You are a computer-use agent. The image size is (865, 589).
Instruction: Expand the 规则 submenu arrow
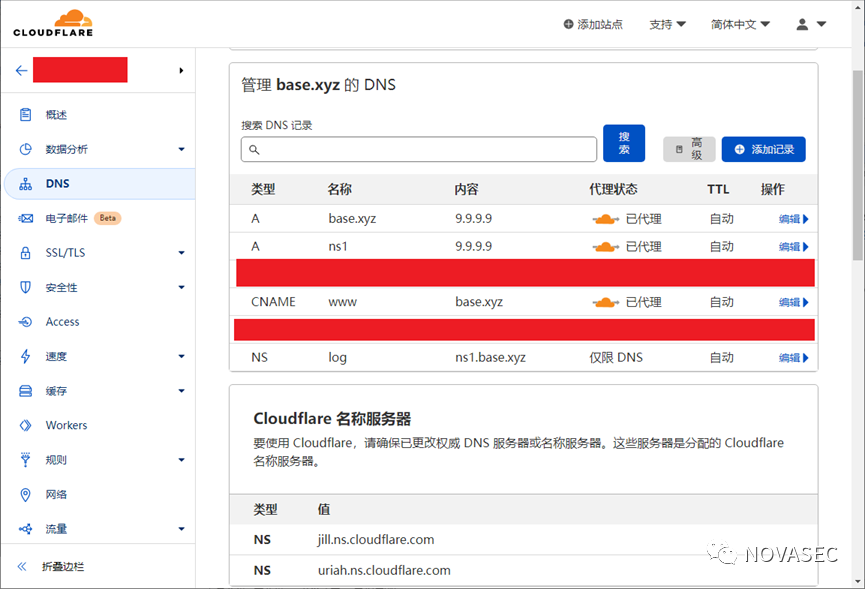pyautogui.click(x=181, y=459)
